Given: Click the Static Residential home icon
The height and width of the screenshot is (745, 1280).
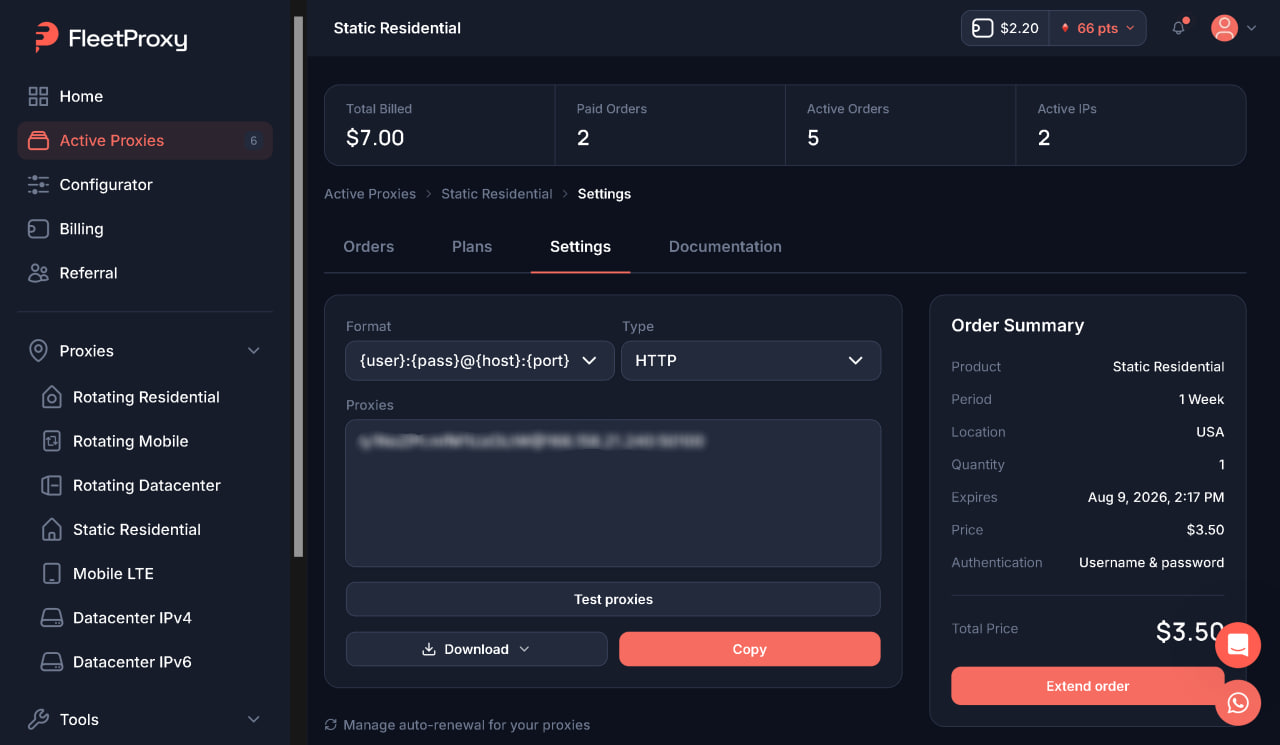Looking at the screenshot, I should (x=51, y=530).
